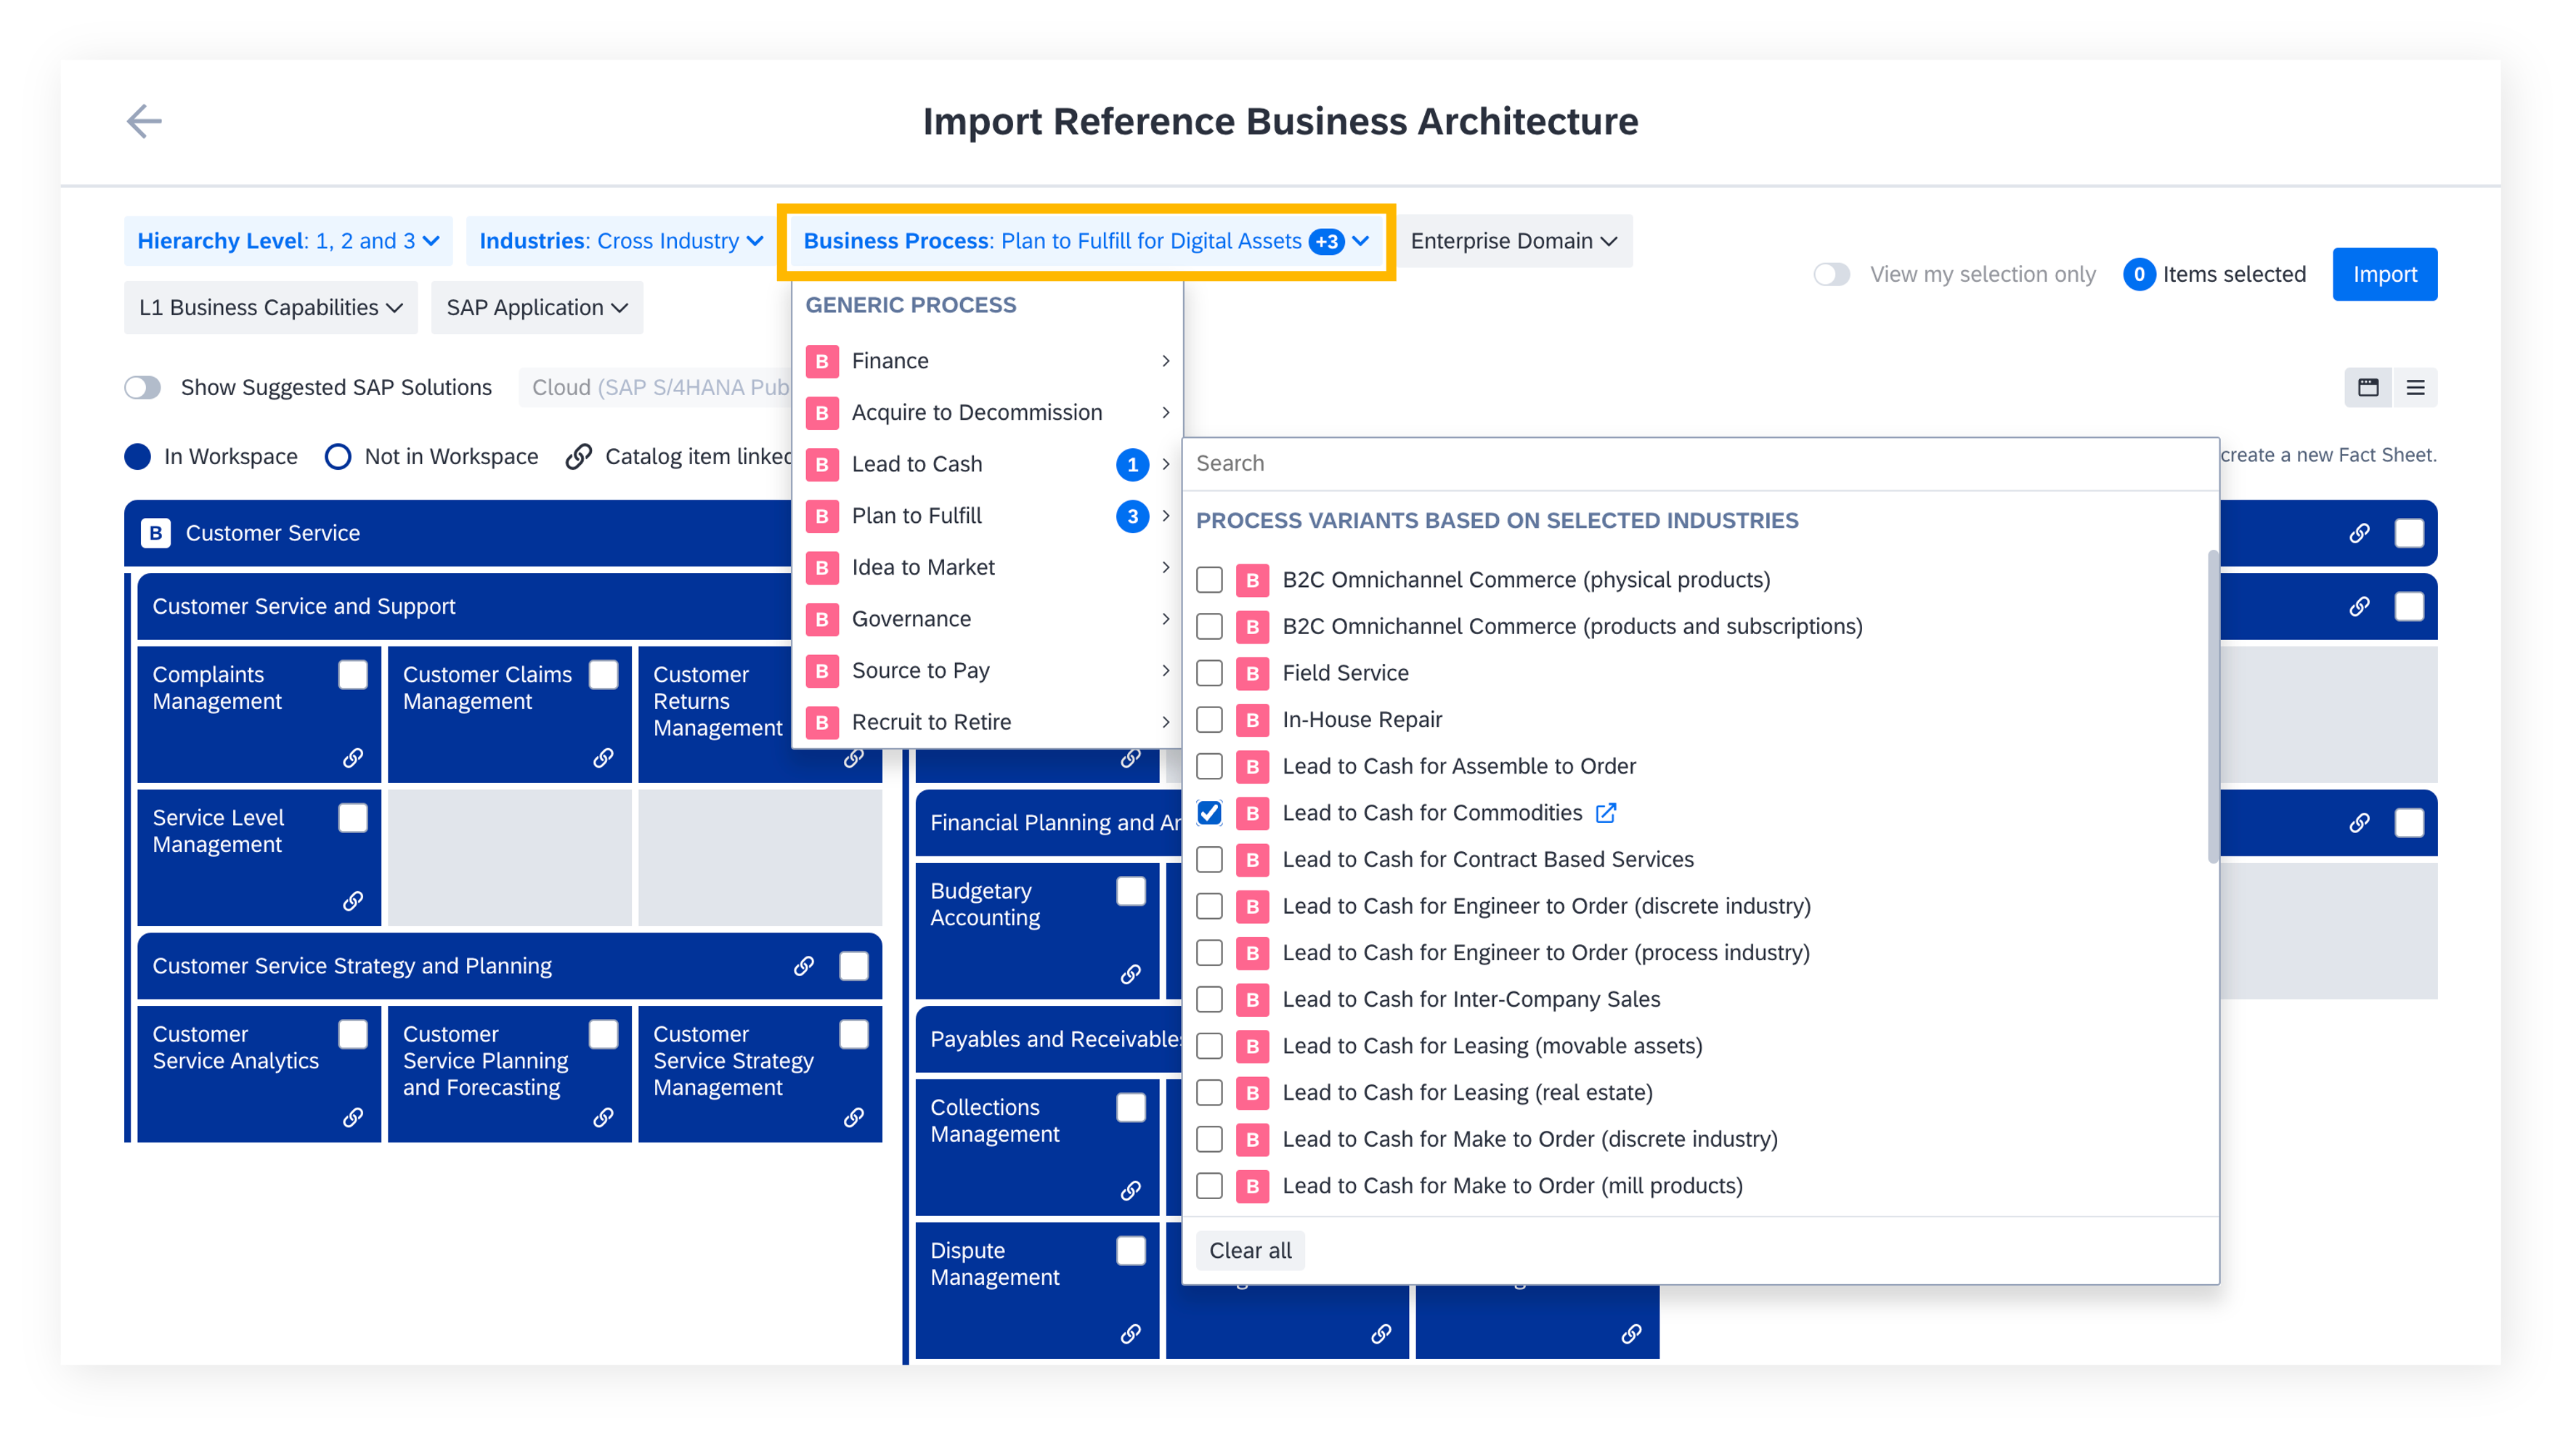The height and width of the screenshot is (1441, 2576).
Task: Check Lead to Cash for Assemble to Order
Action: coord(1209,766)
